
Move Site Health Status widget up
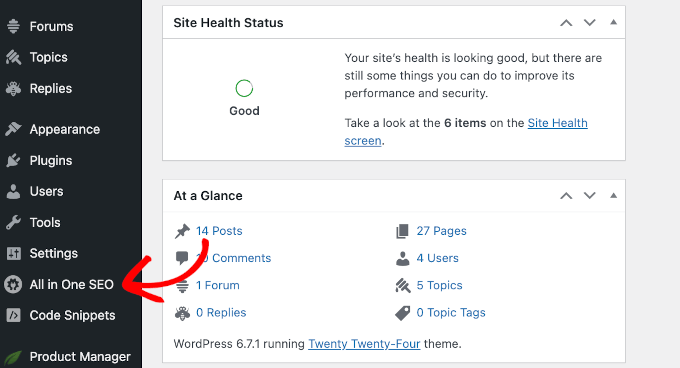[566, 23]
